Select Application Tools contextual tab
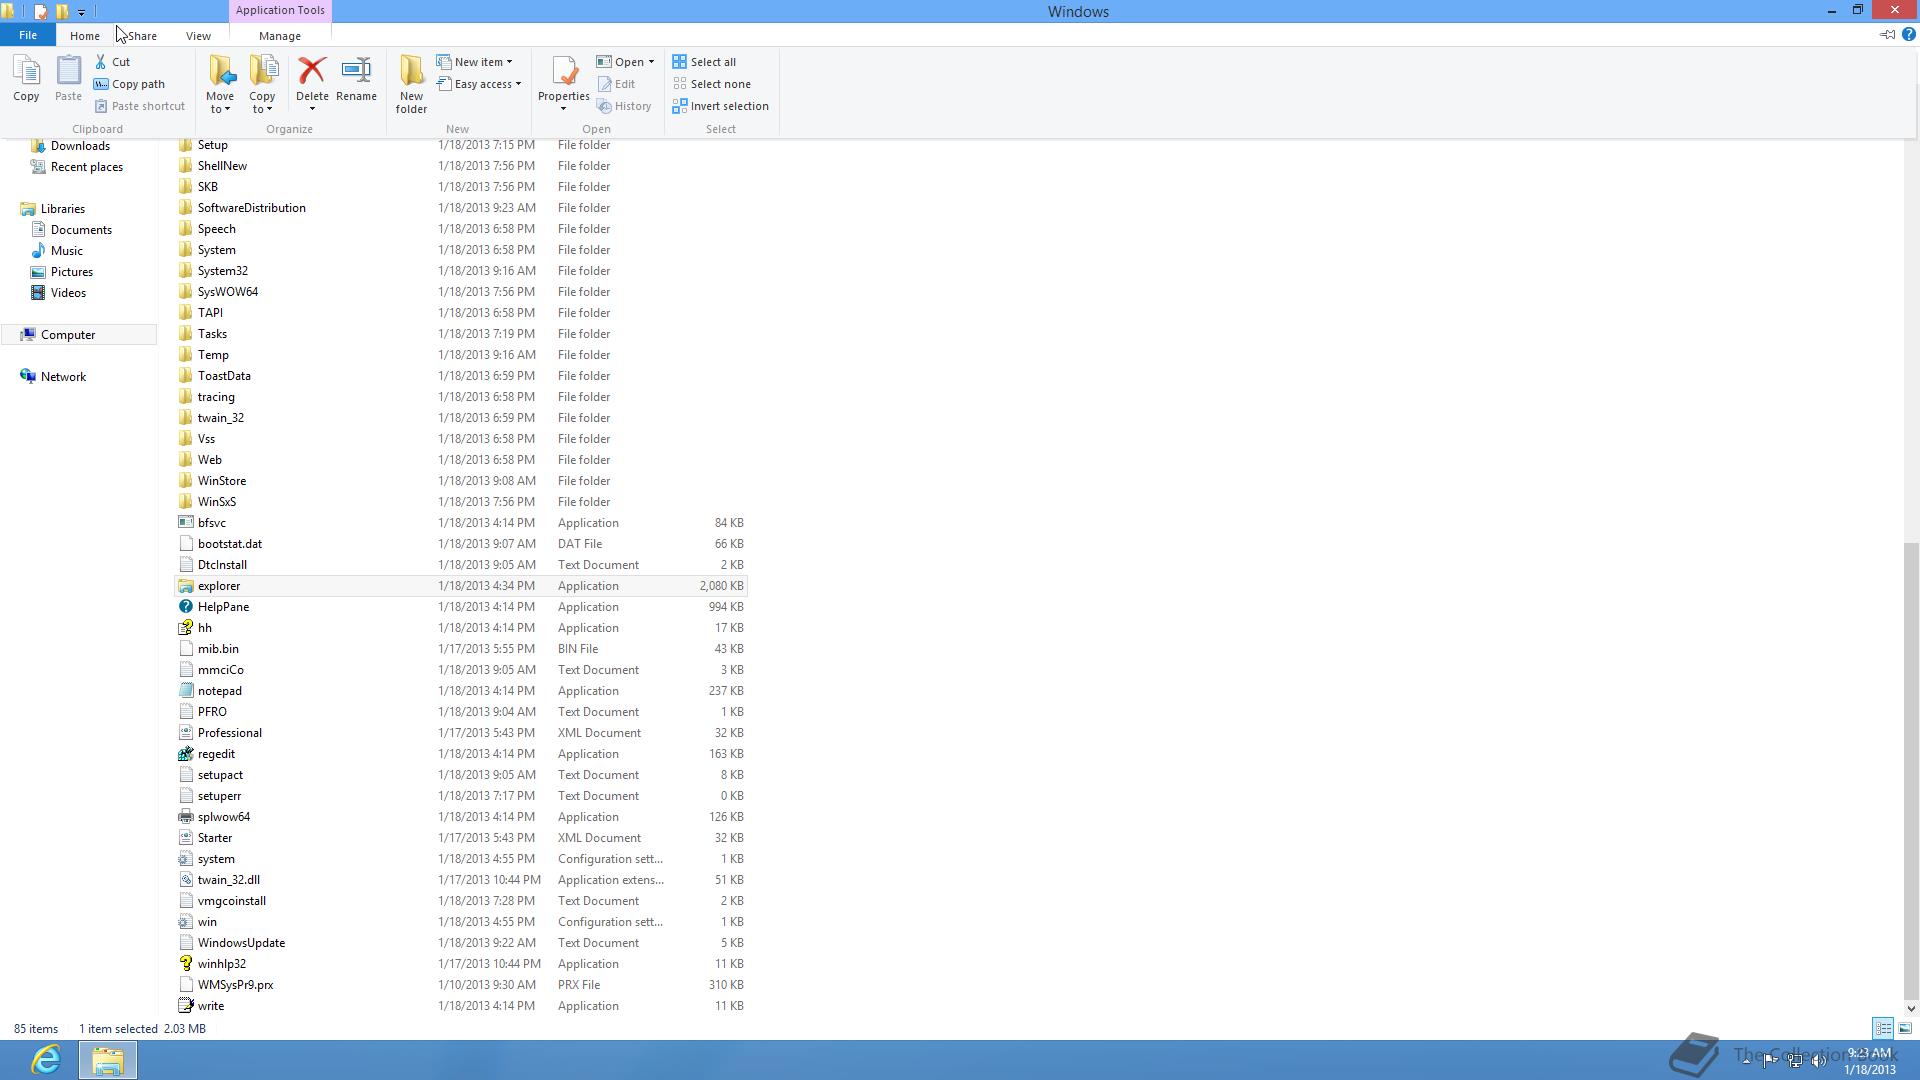 coord(280,10)
